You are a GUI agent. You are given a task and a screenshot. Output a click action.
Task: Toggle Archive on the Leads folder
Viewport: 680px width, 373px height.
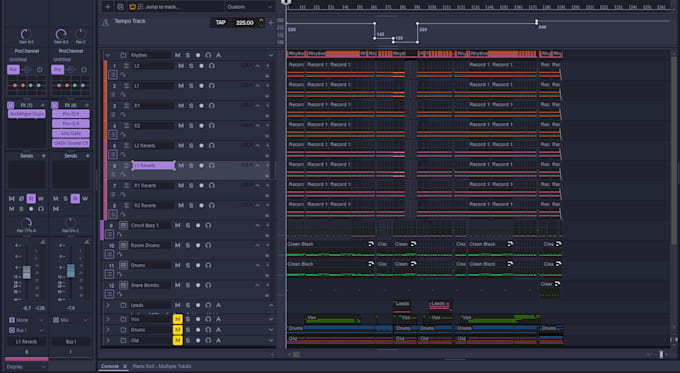coord(218,305)
